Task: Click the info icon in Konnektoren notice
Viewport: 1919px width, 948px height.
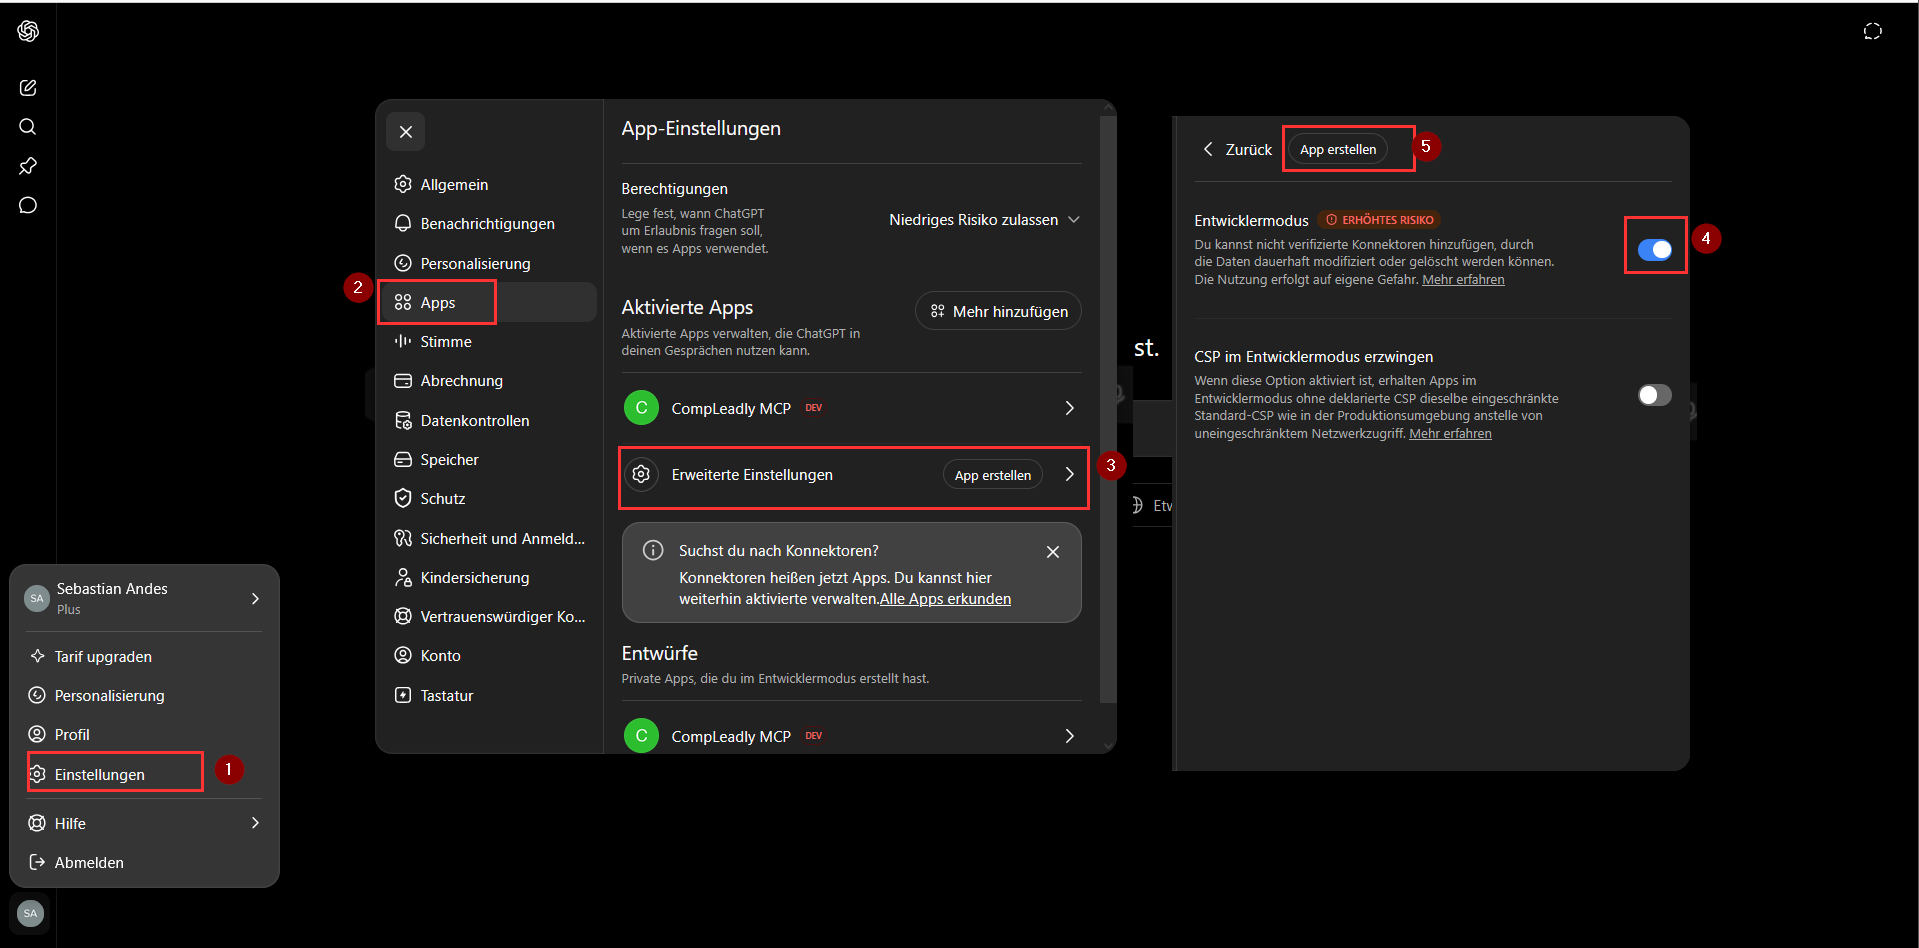Action: [653, 551]
